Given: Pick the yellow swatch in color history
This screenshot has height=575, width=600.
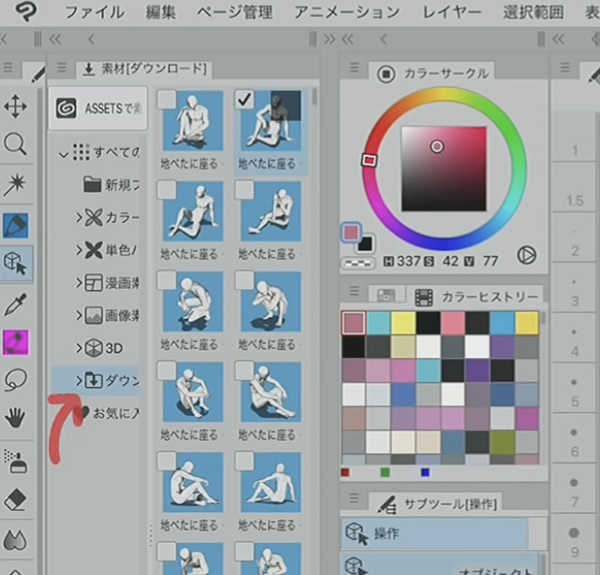Looking at the screenshot, I should [403, 322].
